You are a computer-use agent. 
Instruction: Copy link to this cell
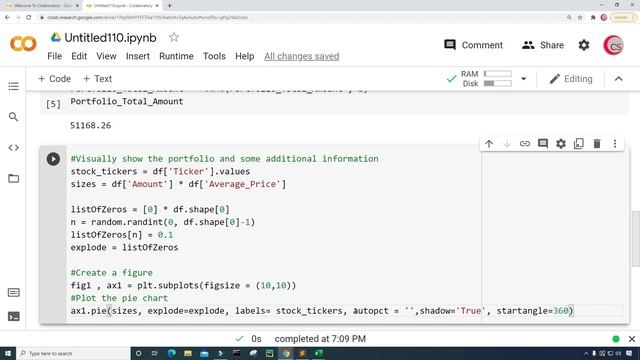pos(525,144)
